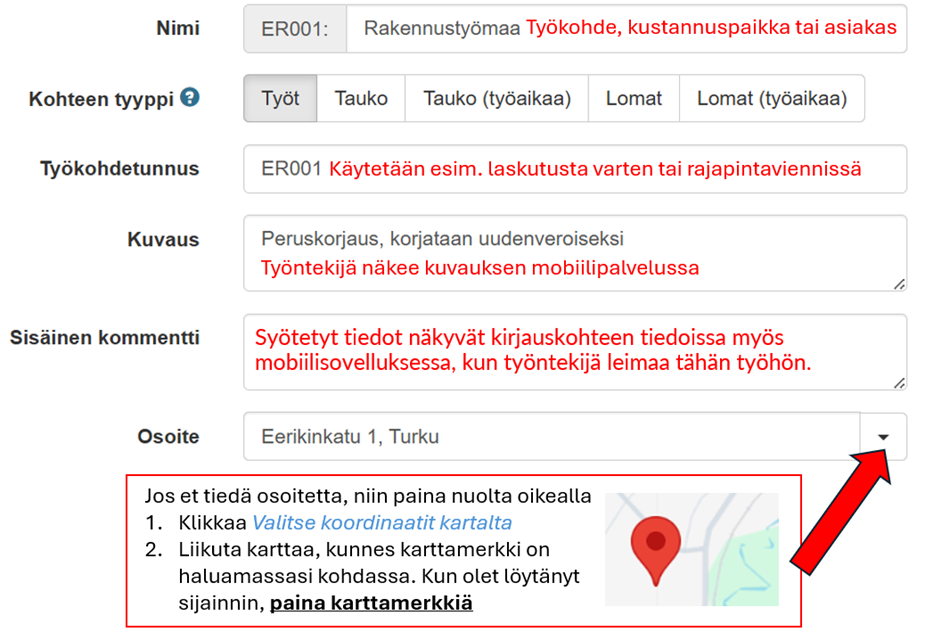Select Lomat as target type
Screen dimensions: 925x632
(x=633, y=99)
